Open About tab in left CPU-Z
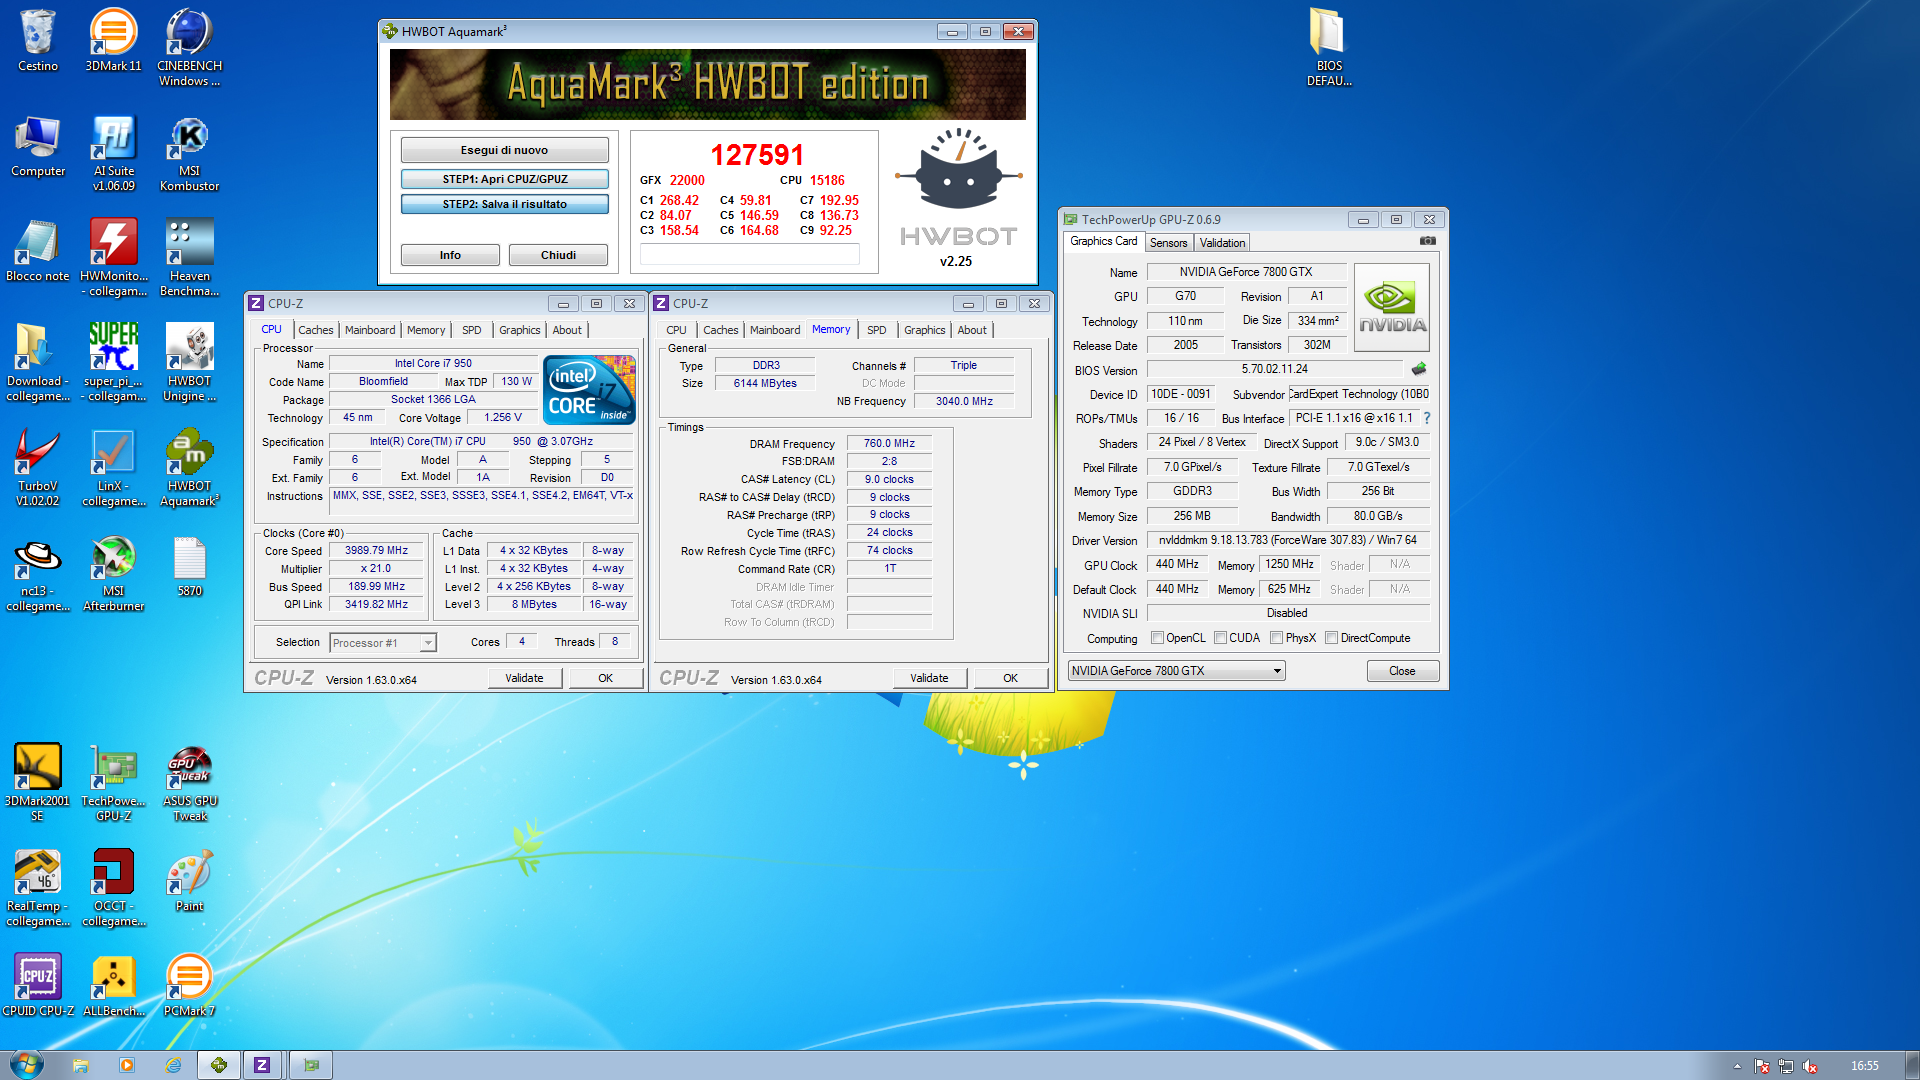The height and width of the screenshot is (1080, 1920). click(x=567, y=330)
